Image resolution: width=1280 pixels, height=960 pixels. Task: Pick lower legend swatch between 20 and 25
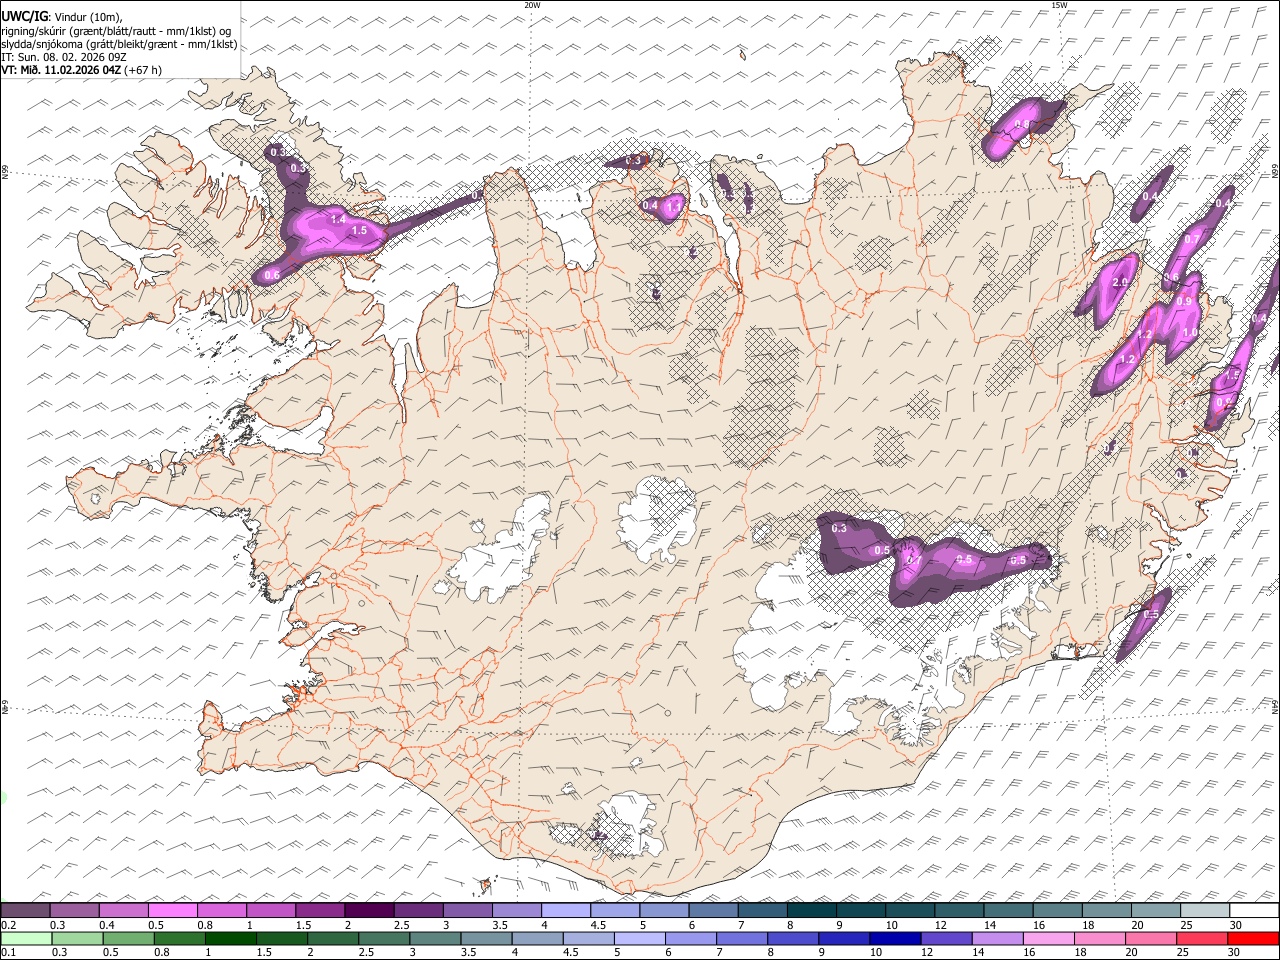[x=1150, y=938]
